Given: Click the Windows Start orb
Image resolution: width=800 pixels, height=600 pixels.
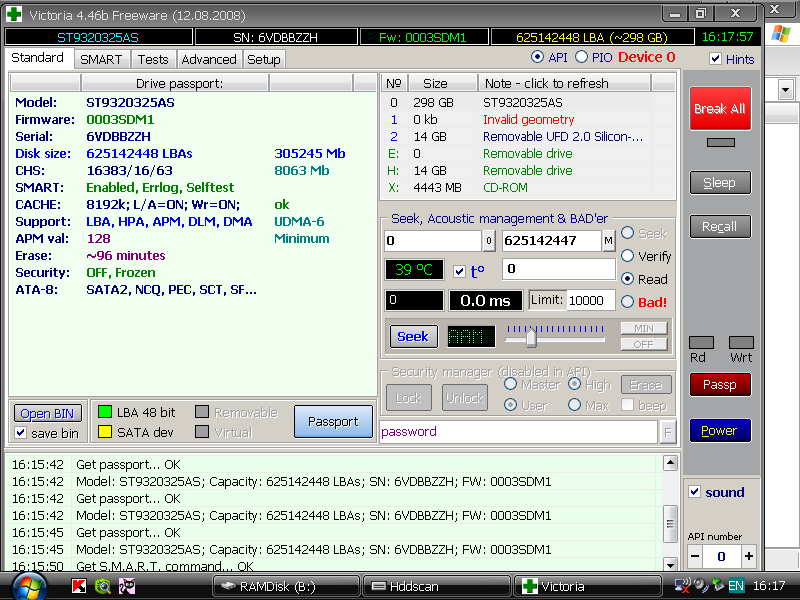Looking at the screenshot, I should point(29,585).
